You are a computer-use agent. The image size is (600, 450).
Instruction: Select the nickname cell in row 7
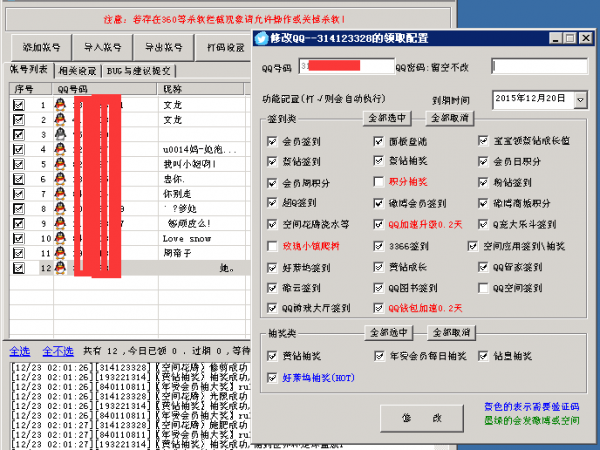point(202,194)
